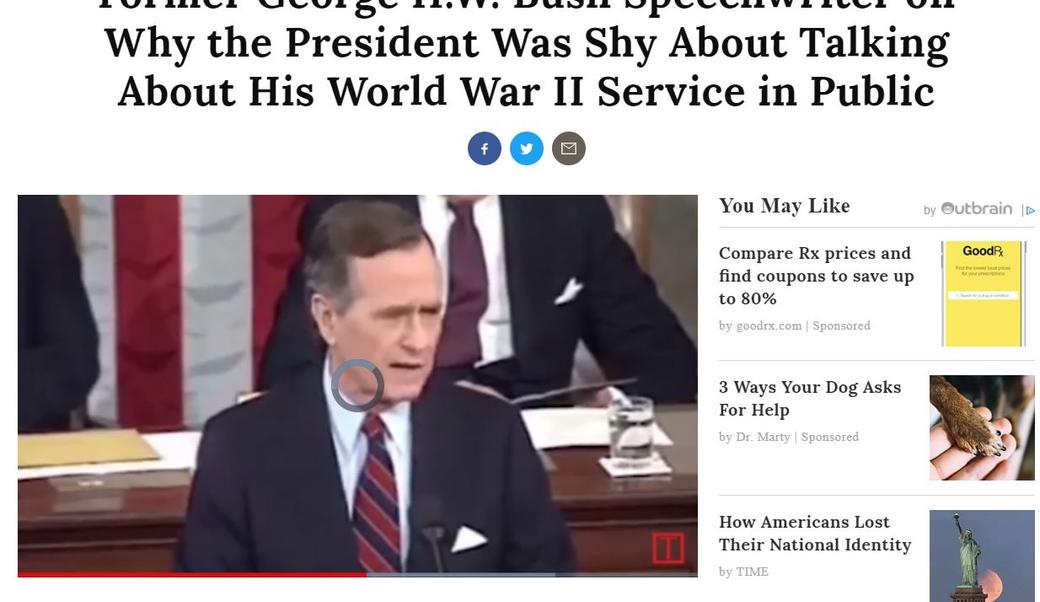The height and width of the screenshot is (602, 1040).
Task: Open the GoodRx yellow ad thumbnail
Action: pyautogui.click(x=983, y=294)
